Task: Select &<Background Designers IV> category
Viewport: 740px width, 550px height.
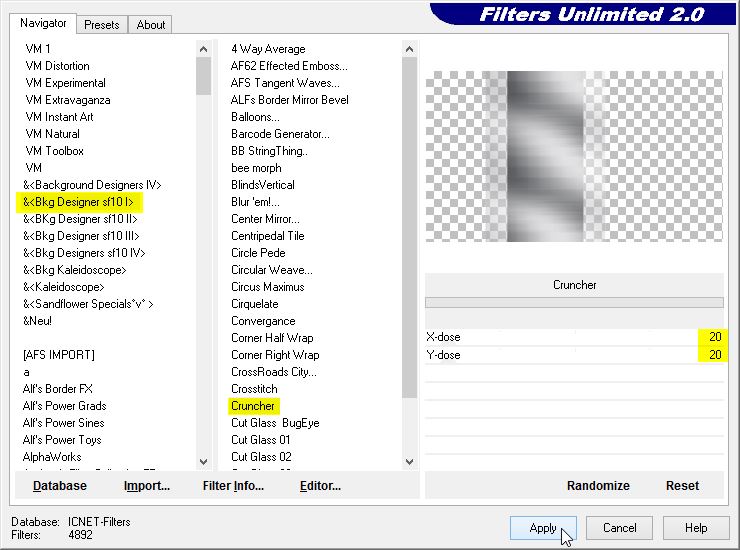Action: pyautogui.click(x=92, y=185)
